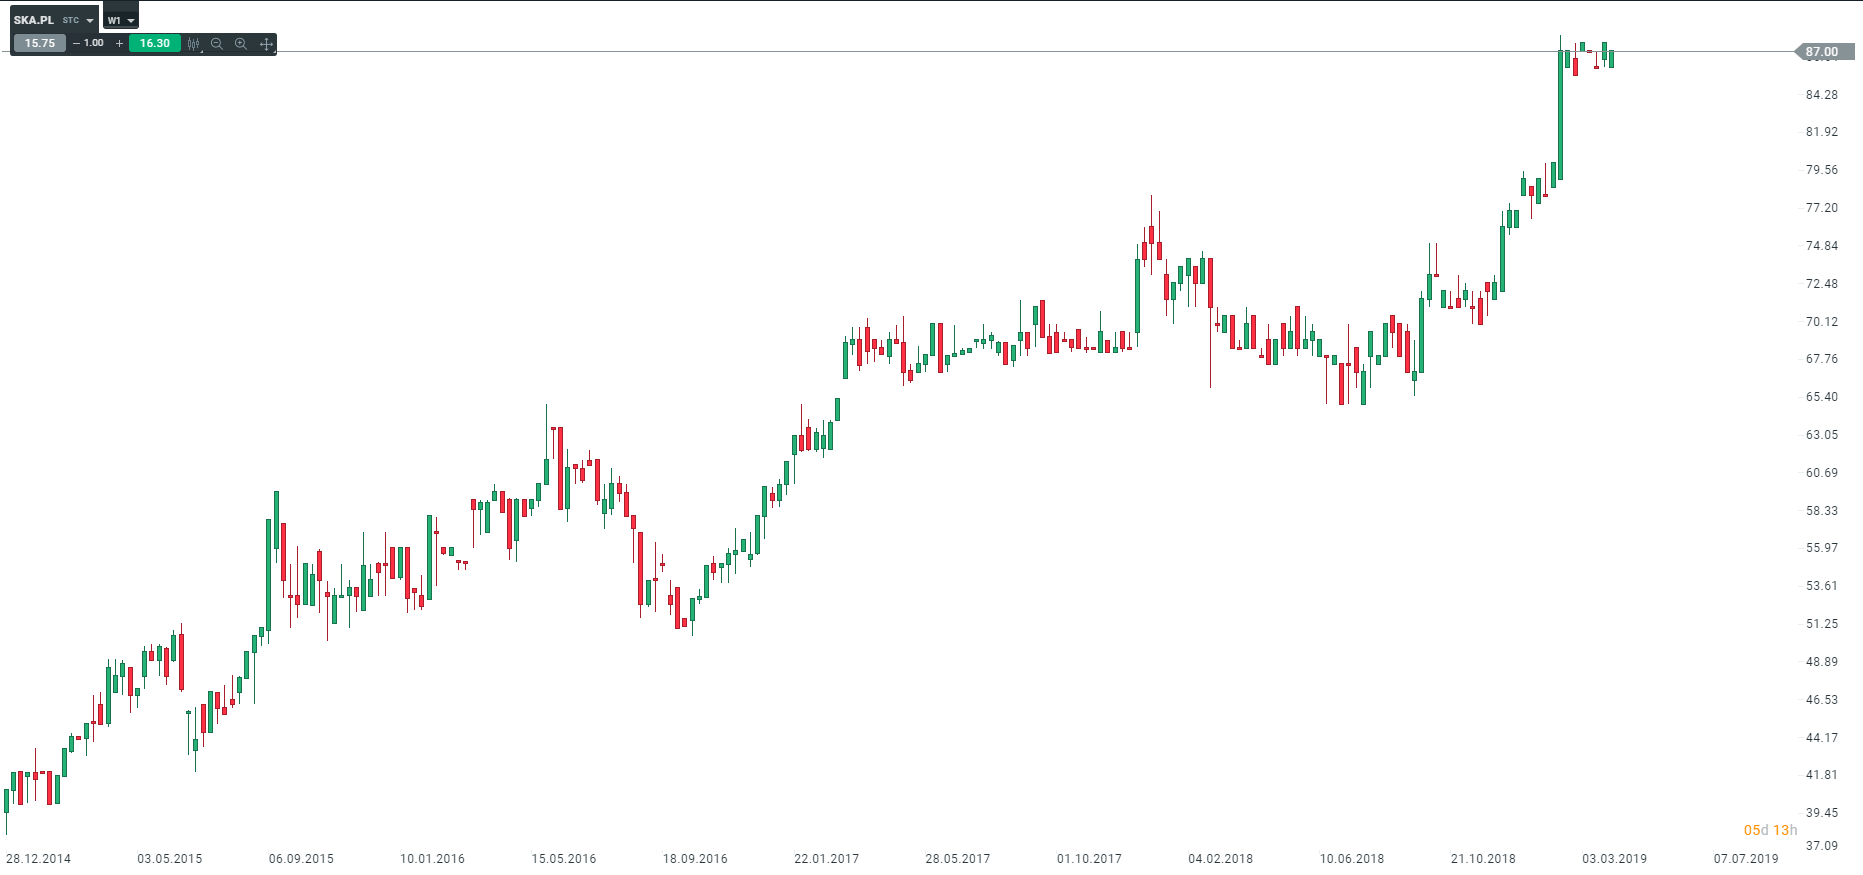Click the 1.00 volume field

coord(95,43)
